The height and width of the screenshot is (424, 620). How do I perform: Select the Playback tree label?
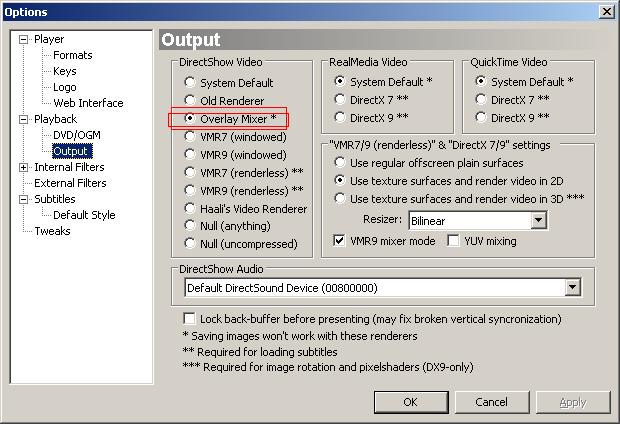(x=55, y=119)
